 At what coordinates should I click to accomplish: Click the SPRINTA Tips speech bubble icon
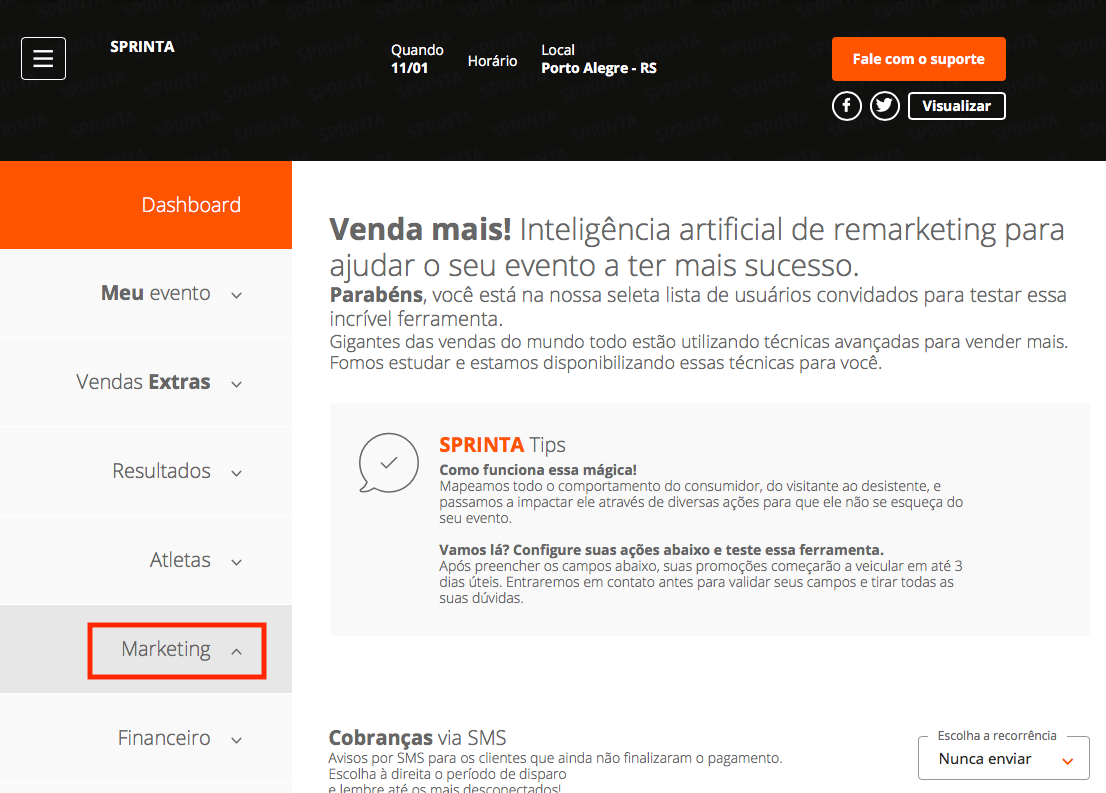(389, 463)
